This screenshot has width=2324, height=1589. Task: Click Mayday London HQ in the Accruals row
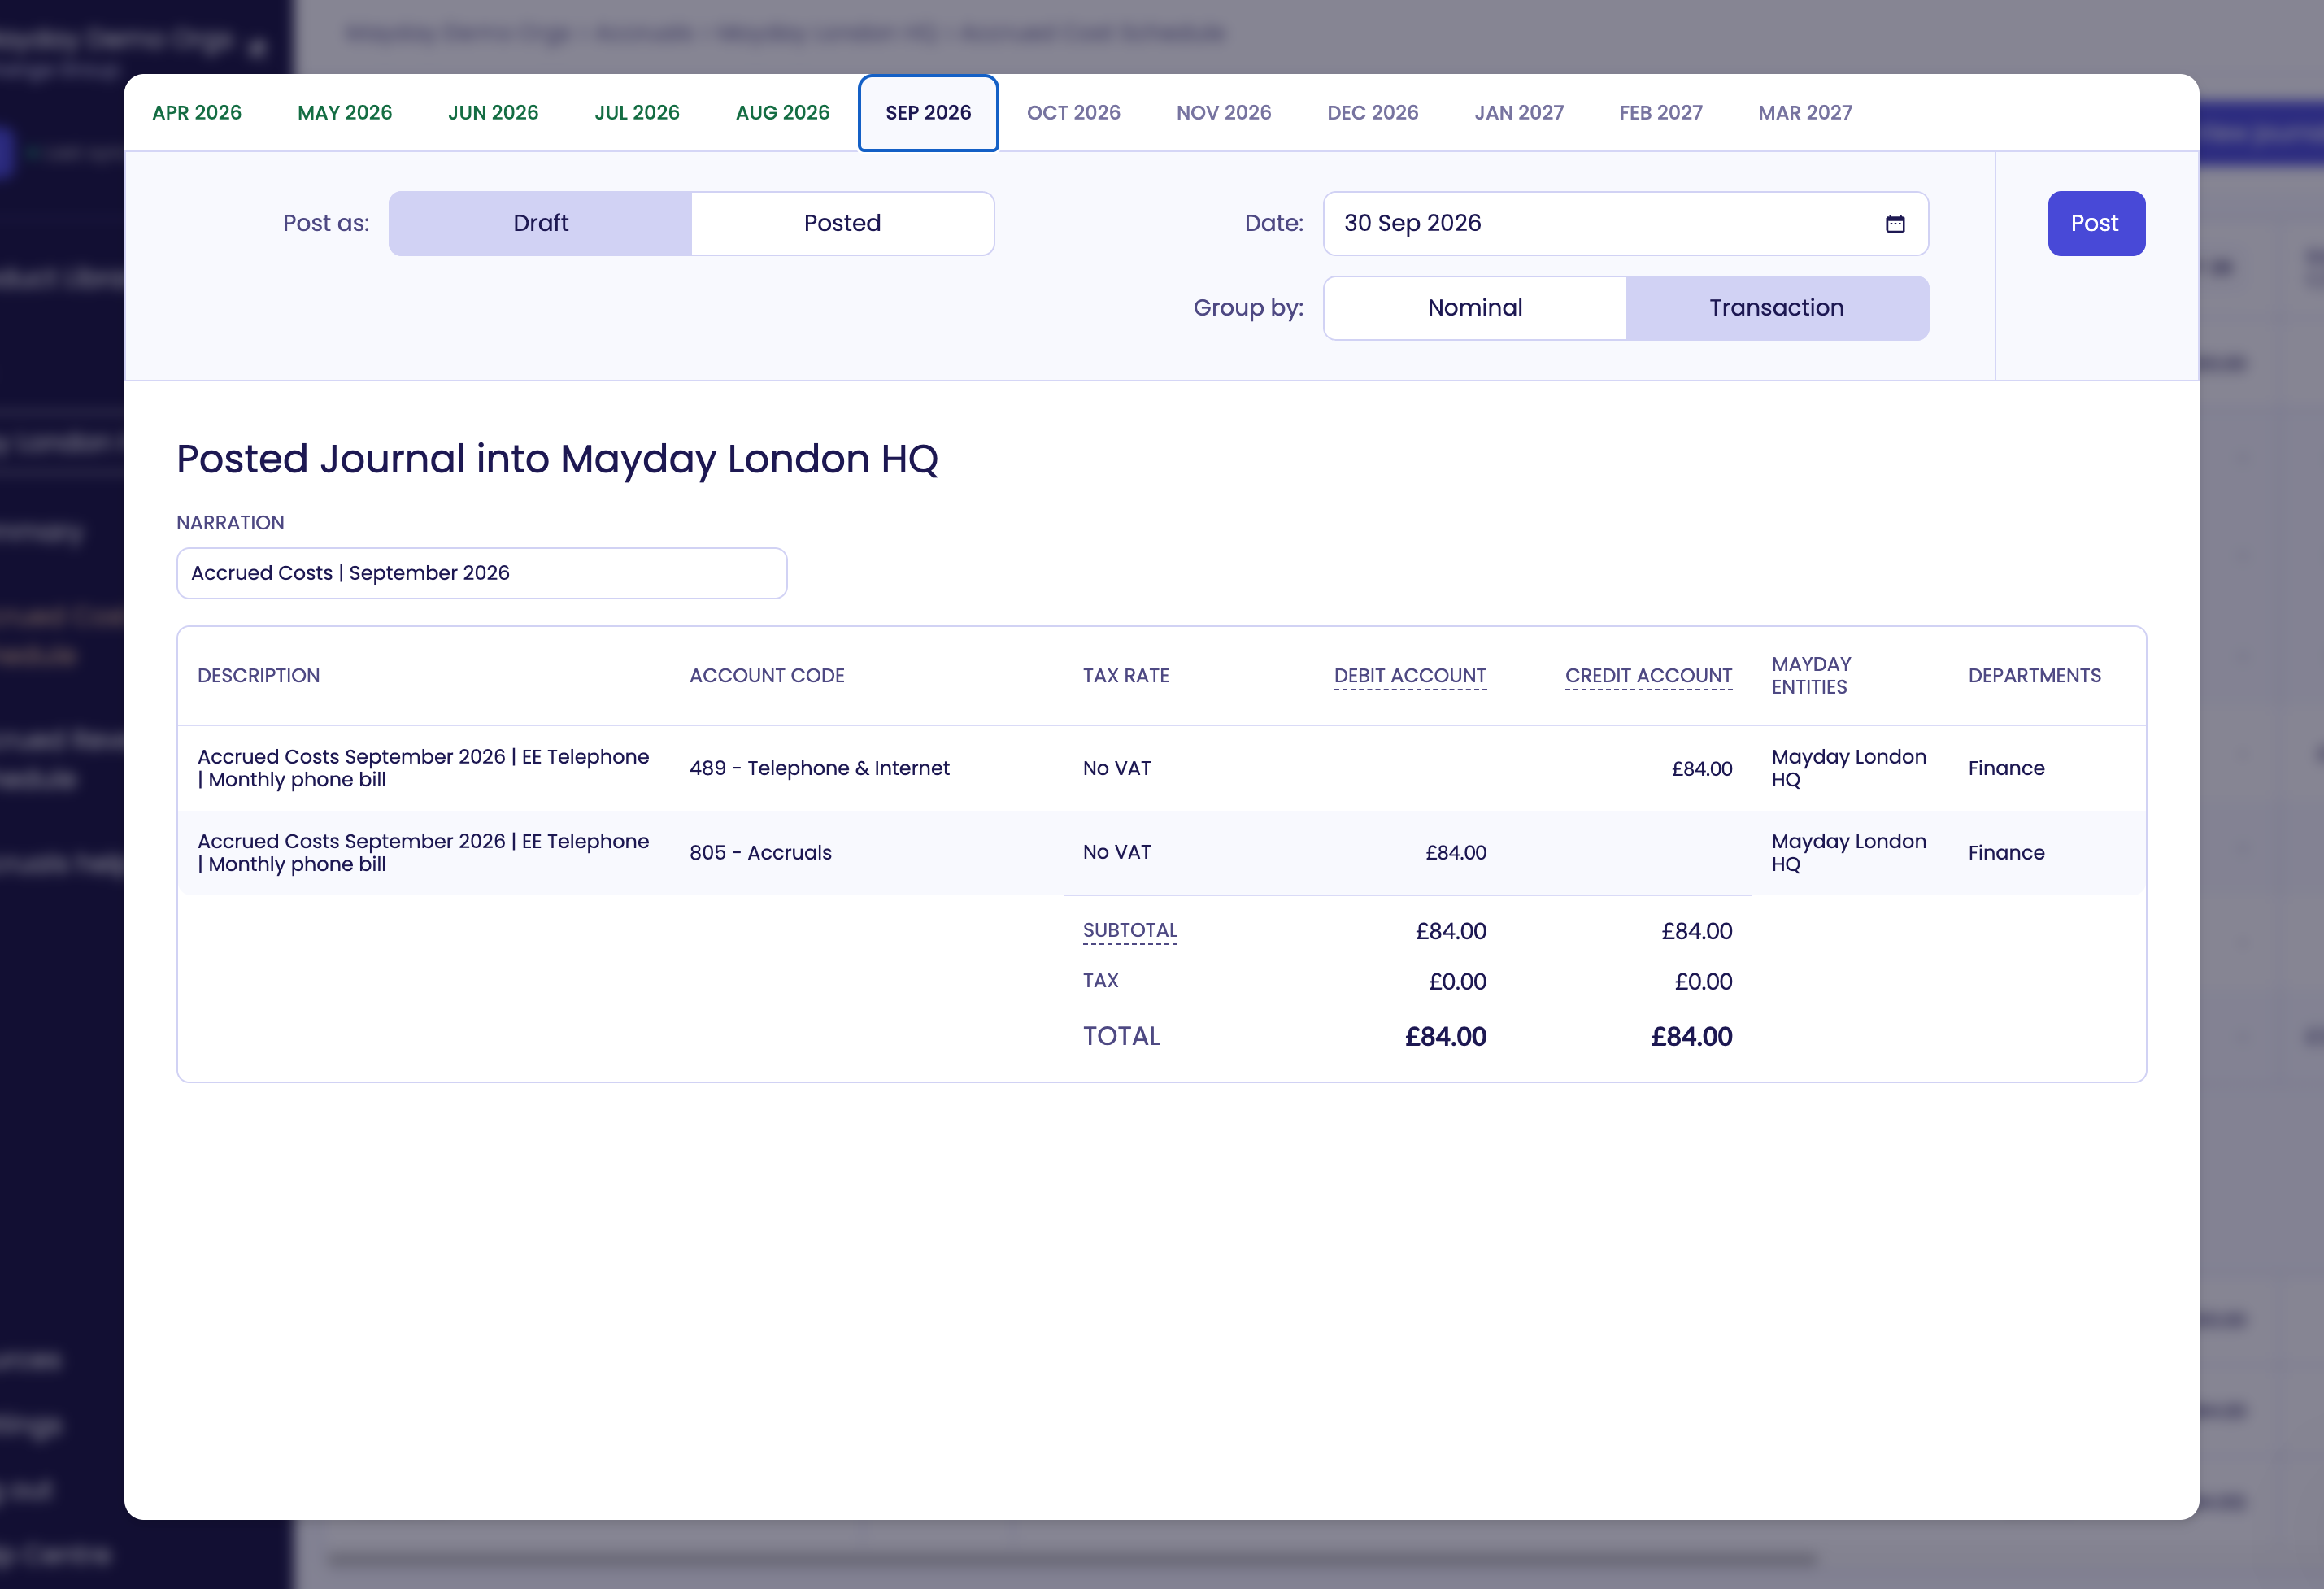1848,853
